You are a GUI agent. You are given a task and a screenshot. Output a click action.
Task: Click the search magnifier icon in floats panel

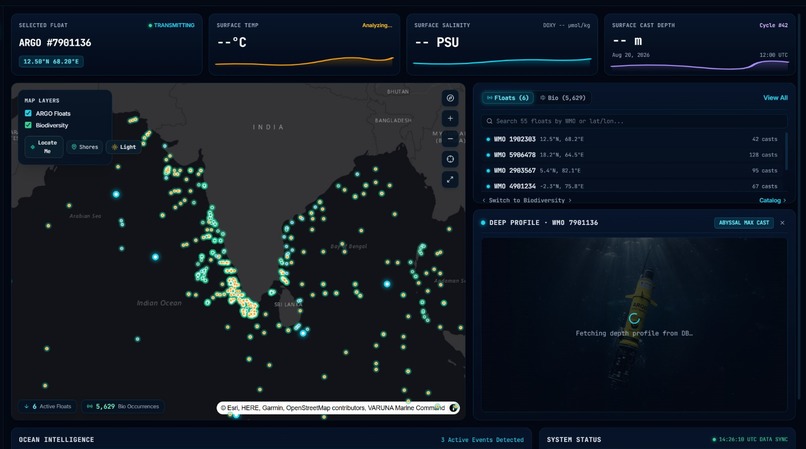coord(489,121)
